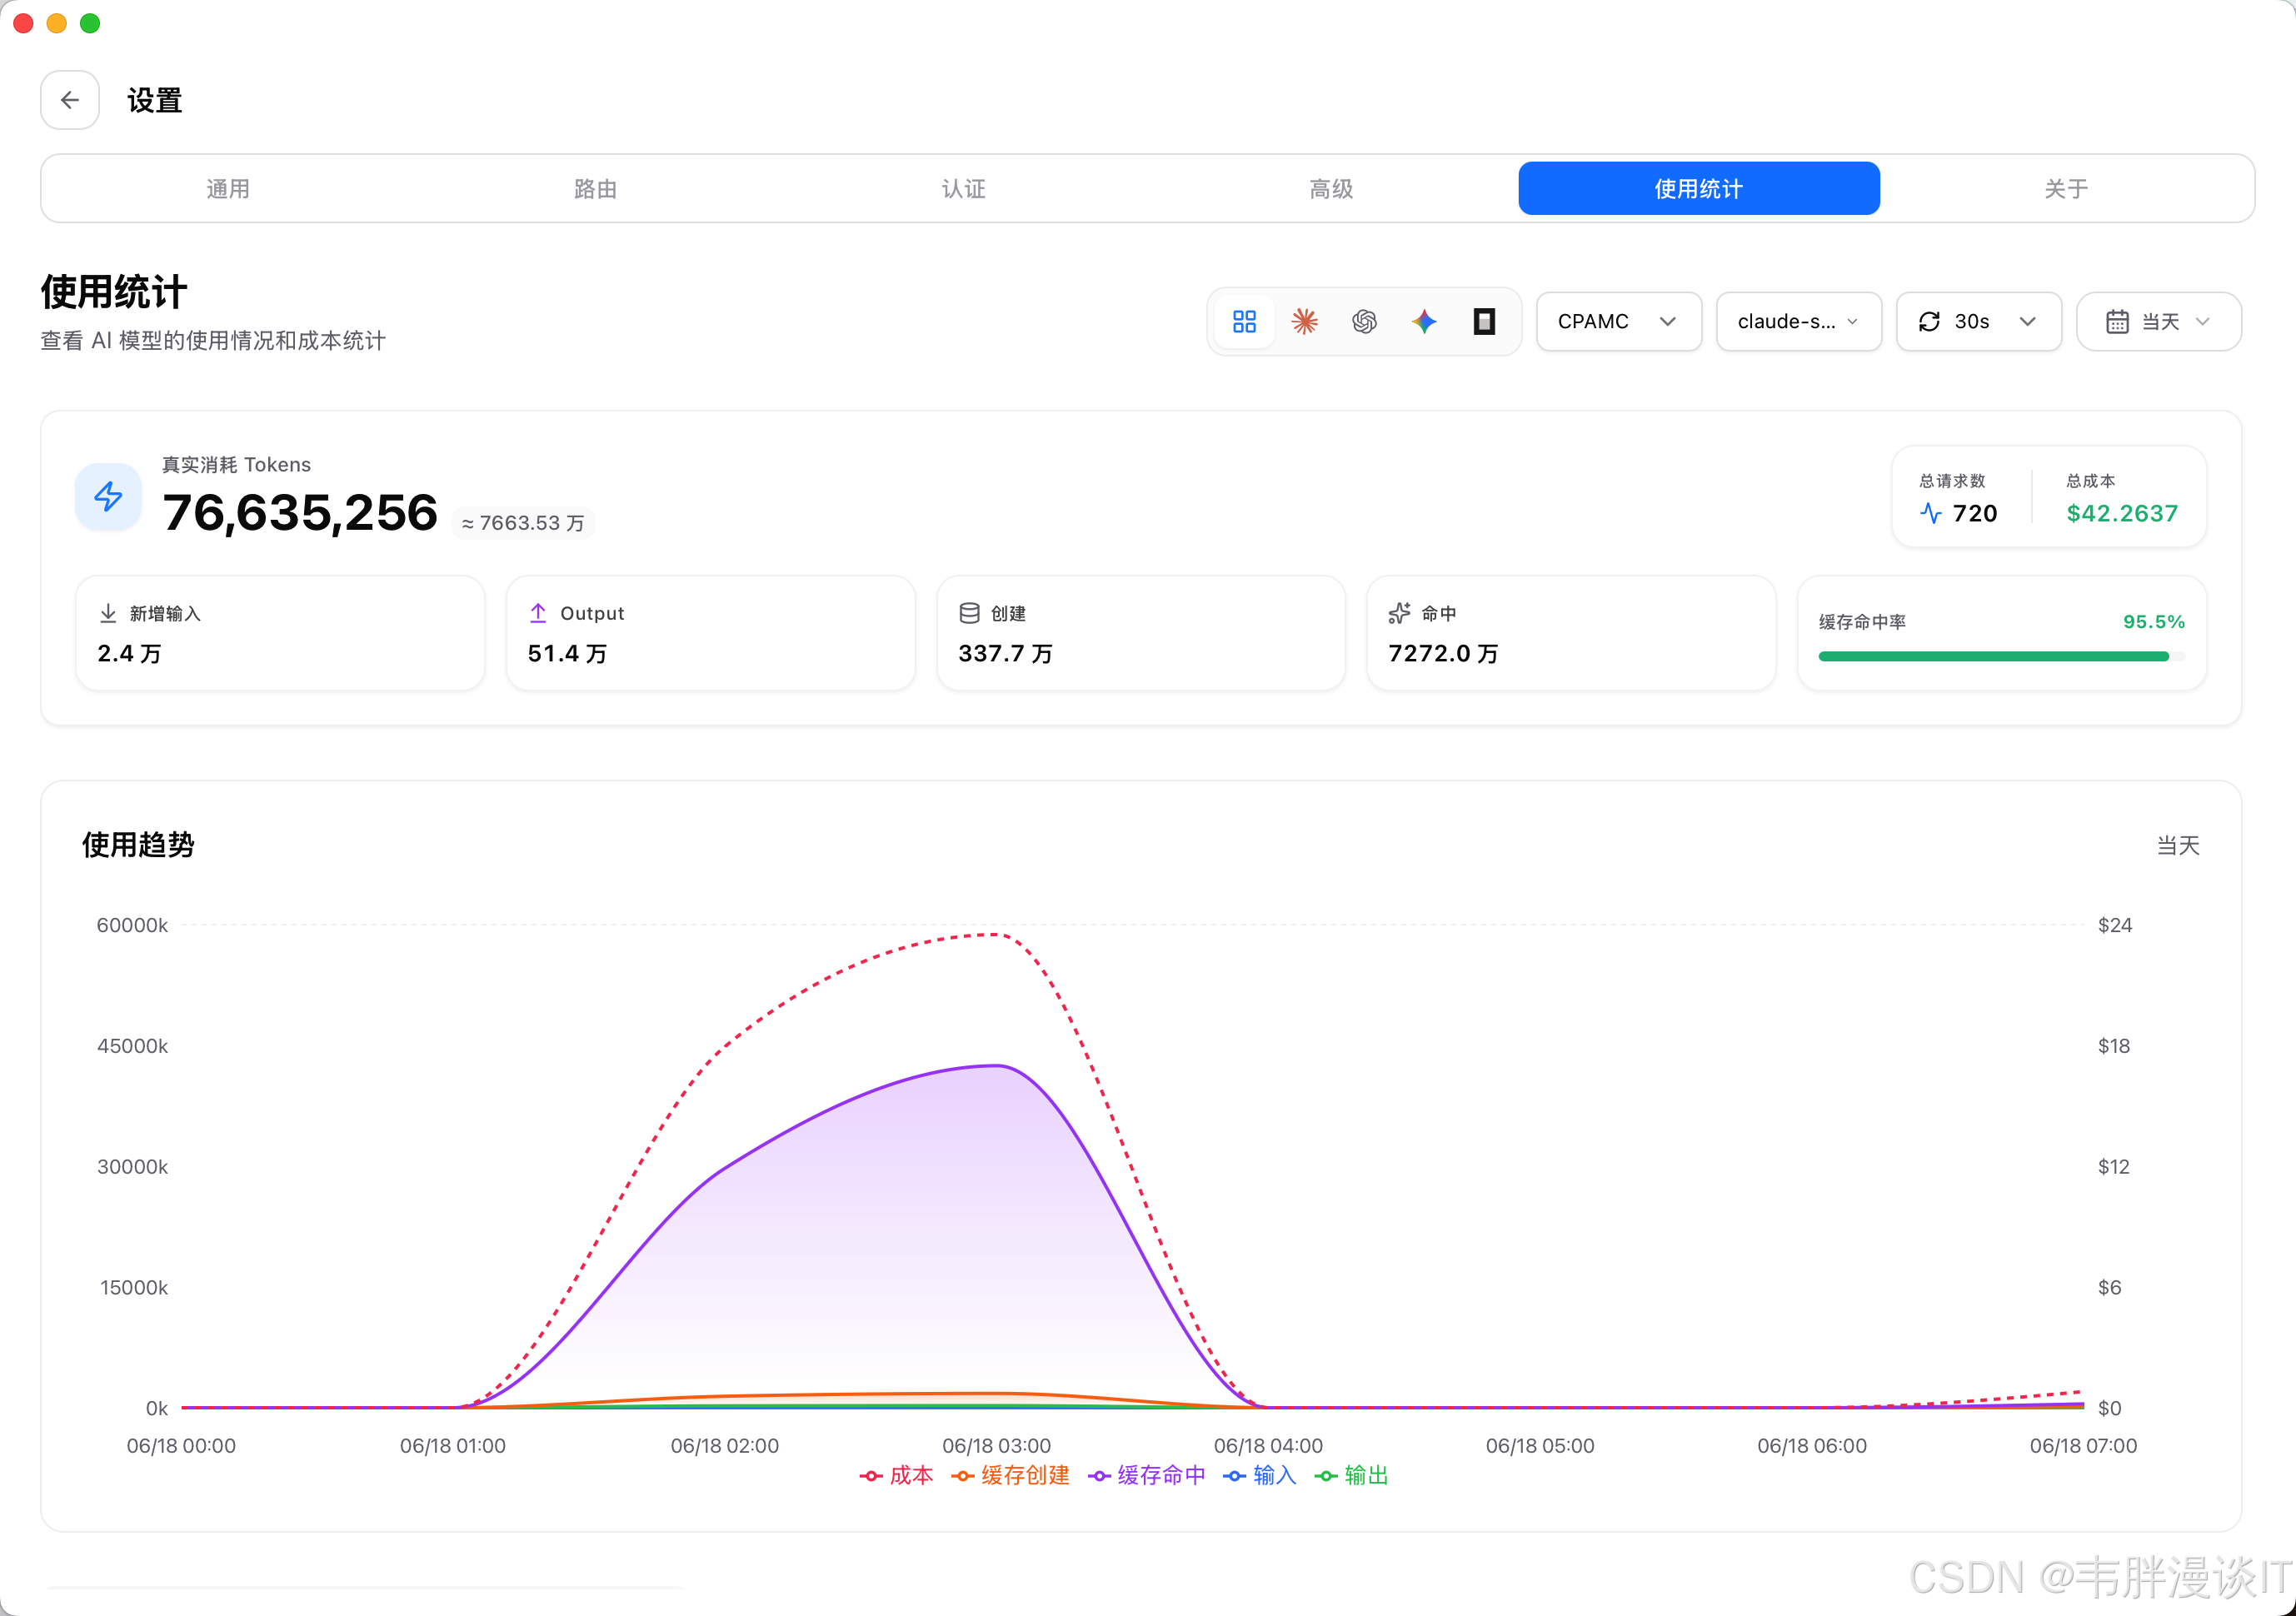Click the refresh icon beside 30s
2296x1616 pixels.
point(1929,321)
